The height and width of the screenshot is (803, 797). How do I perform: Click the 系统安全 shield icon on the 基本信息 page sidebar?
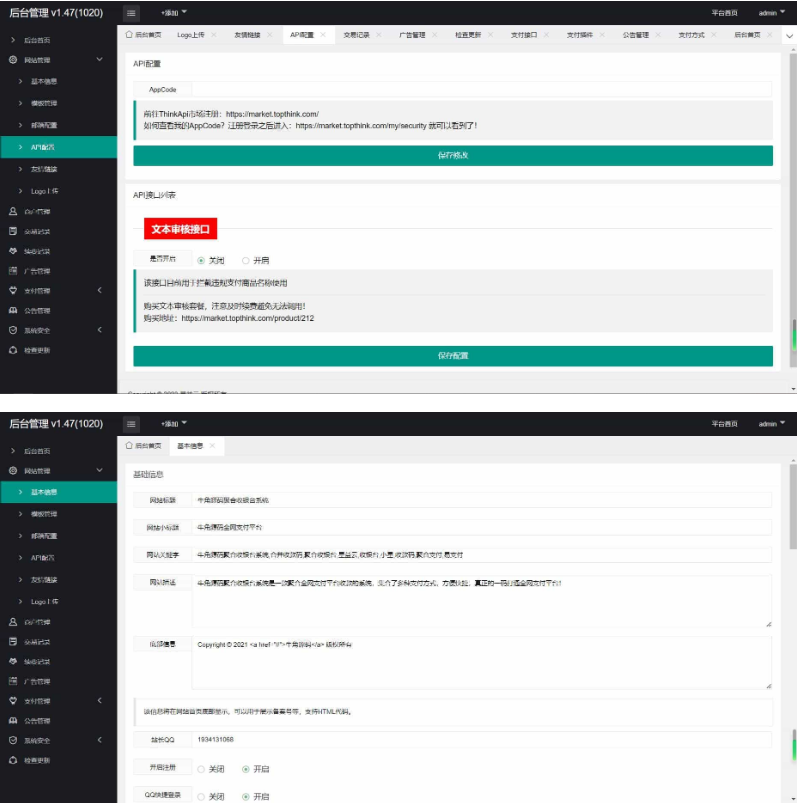tap(13, 739)
